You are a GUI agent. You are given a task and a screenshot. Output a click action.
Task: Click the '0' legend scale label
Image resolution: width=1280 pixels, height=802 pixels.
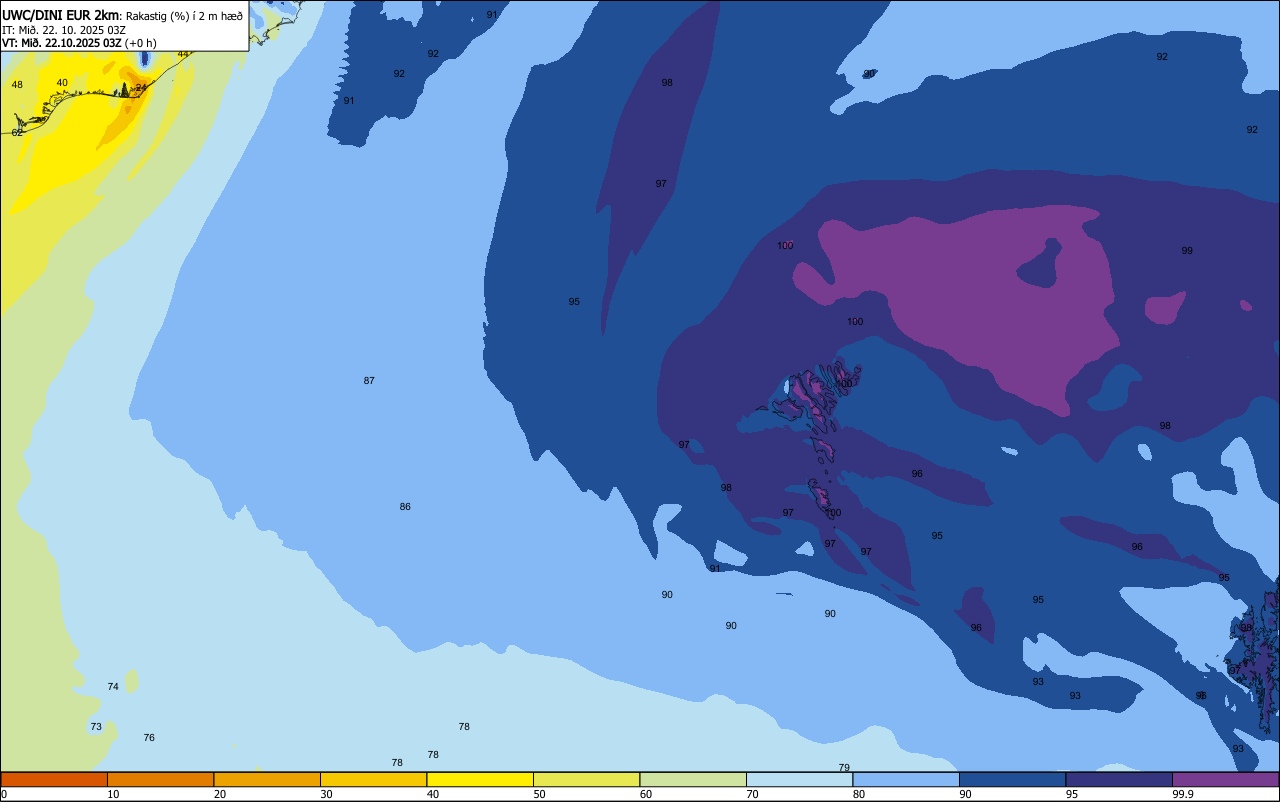pyautogui.click(x=4, y=794)
